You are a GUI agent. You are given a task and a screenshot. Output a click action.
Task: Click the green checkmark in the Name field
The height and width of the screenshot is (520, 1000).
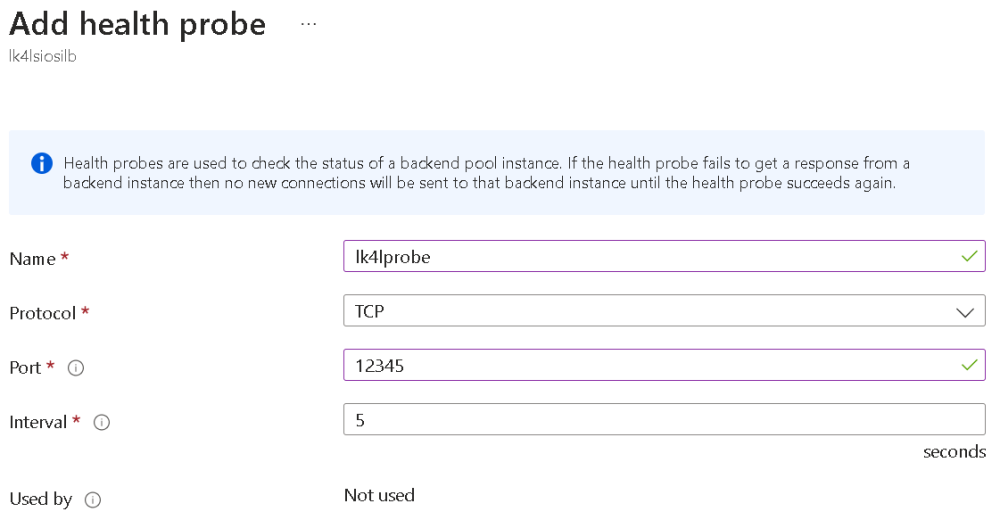pyautogui.click(x=968, y=257)
